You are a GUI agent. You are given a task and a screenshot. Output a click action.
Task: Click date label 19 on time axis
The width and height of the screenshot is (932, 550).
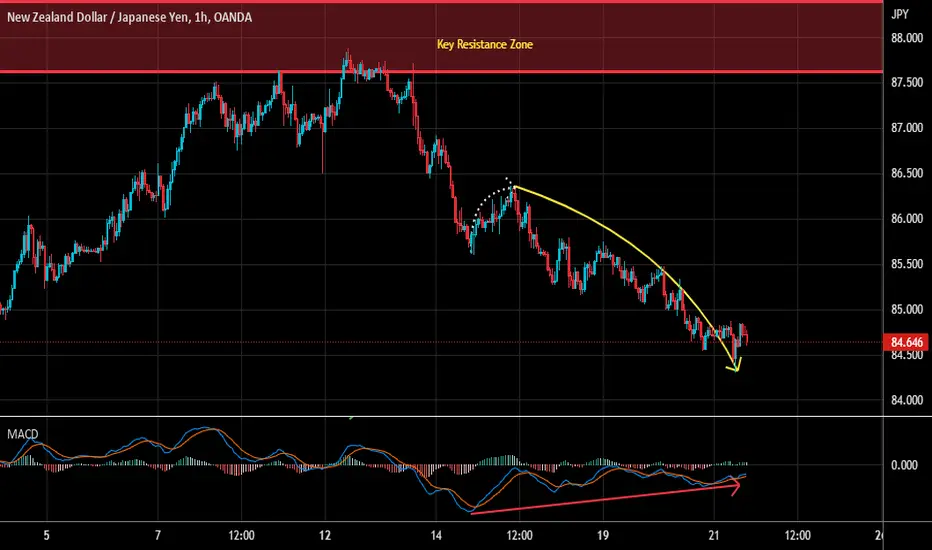click(x=603, y=536)
